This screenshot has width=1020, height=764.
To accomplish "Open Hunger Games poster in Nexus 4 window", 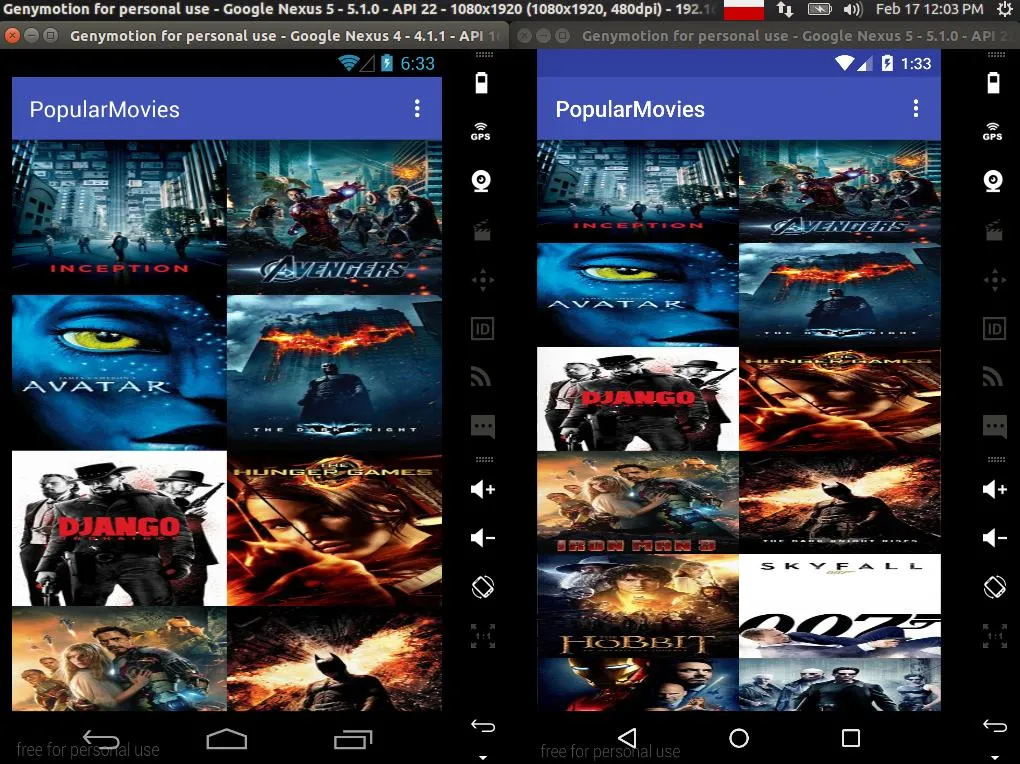I will pos(334,528).
